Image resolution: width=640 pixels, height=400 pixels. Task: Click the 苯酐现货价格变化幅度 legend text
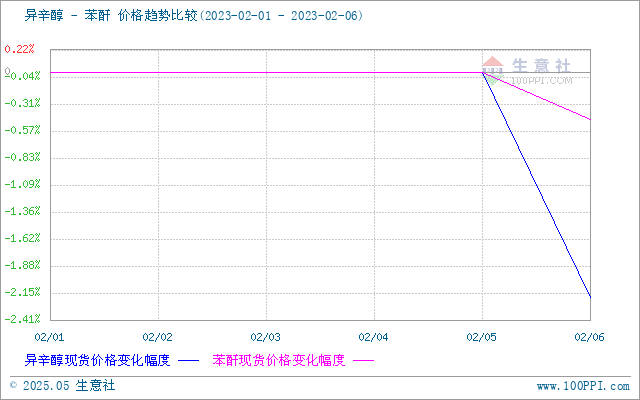pyautogui.click(x=279, y=360)
